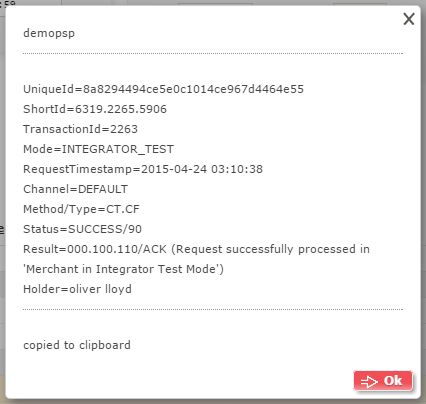
Task: Click the Mode=INTEGRATOR_TEST line
Action: pos(98,149)
